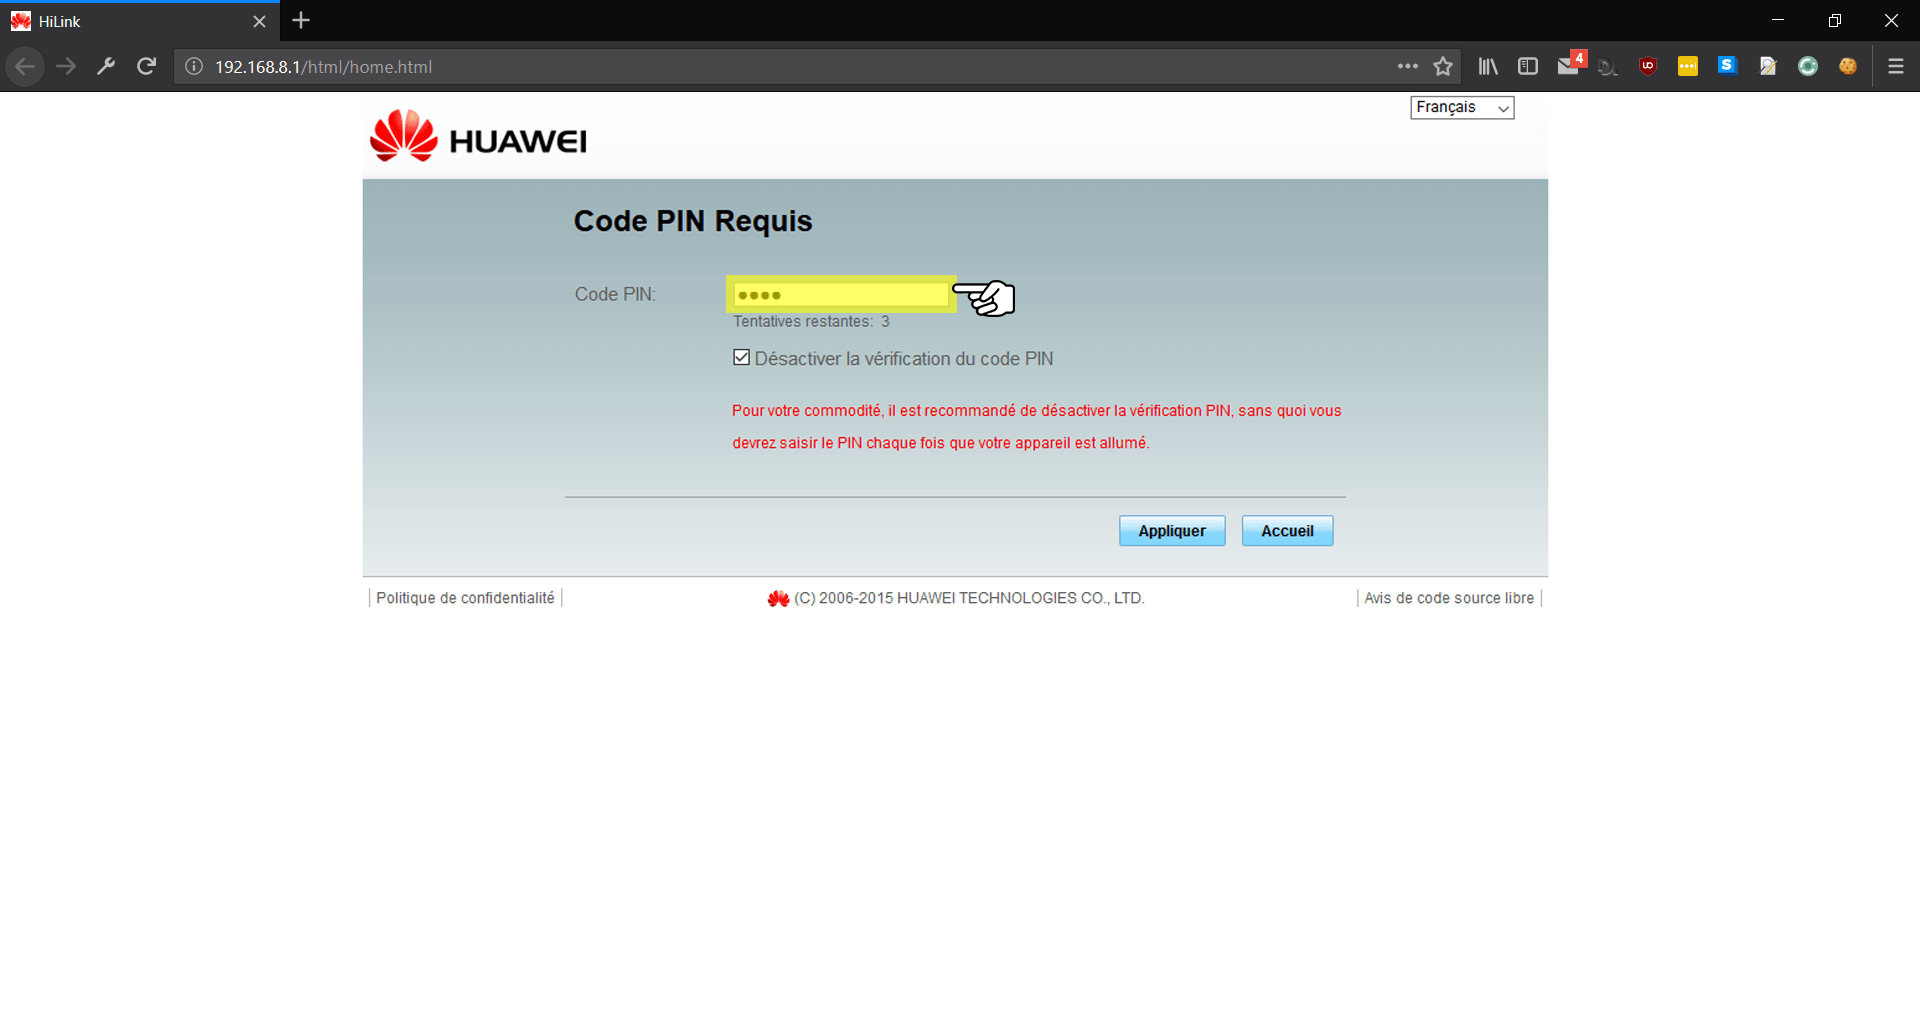Open the Français language dropdown
This screenshot has height=1030, width=1920.
point(1462,107)
